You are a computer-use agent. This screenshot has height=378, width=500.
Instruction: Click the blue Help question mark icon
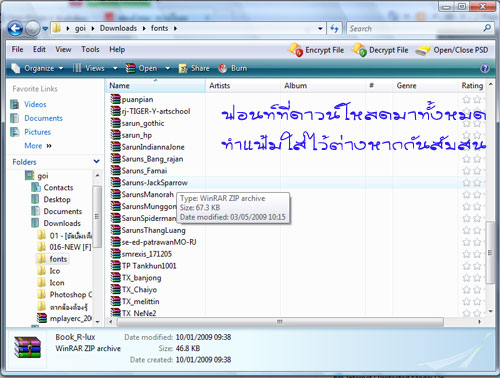click(485, 68)
